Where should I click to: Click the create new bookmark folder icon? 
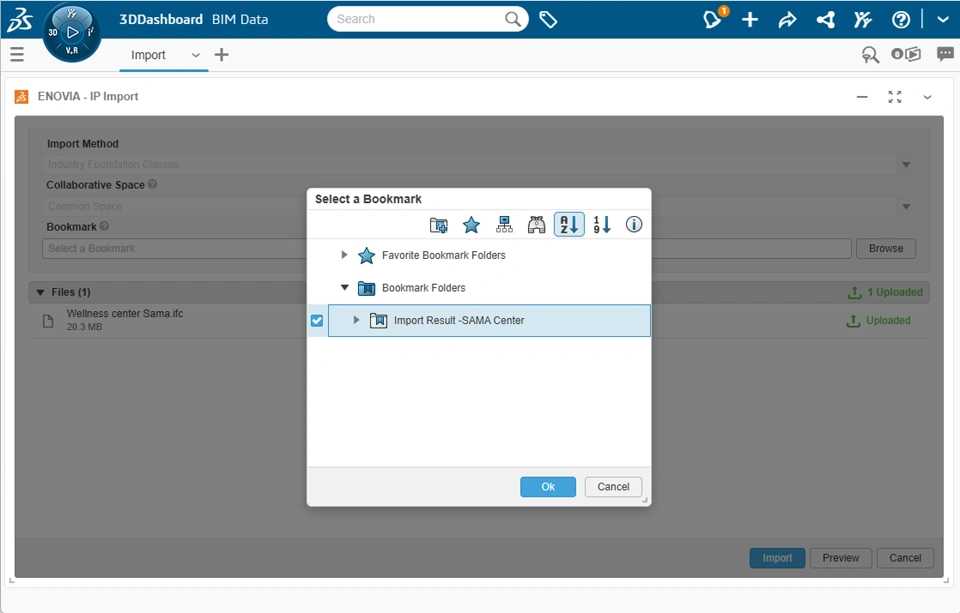point(438,225)
